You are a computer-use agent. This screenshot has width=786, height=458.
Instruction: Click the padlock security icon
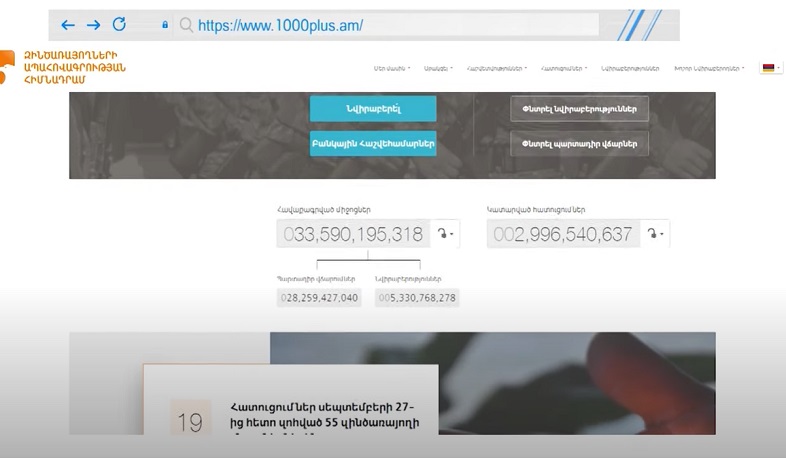point(165,25)
